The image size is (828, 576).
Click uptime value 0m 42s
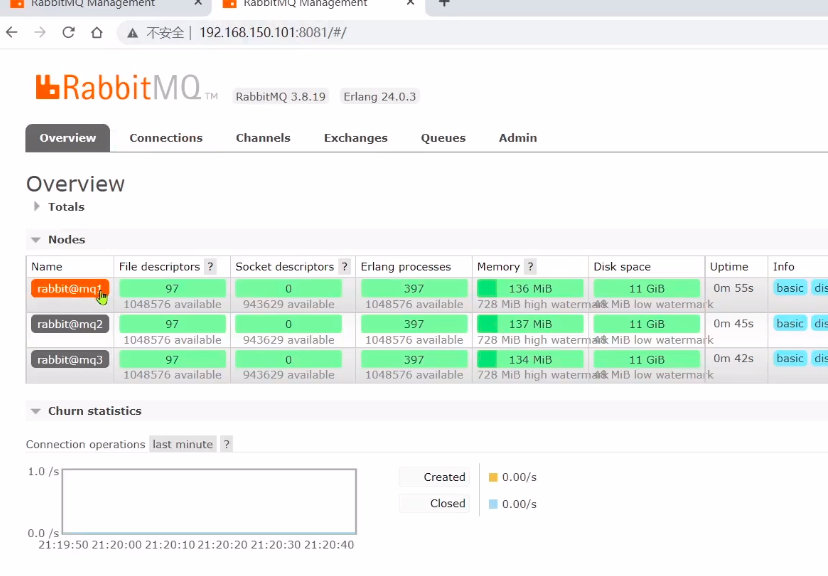(x=733, y=358)
